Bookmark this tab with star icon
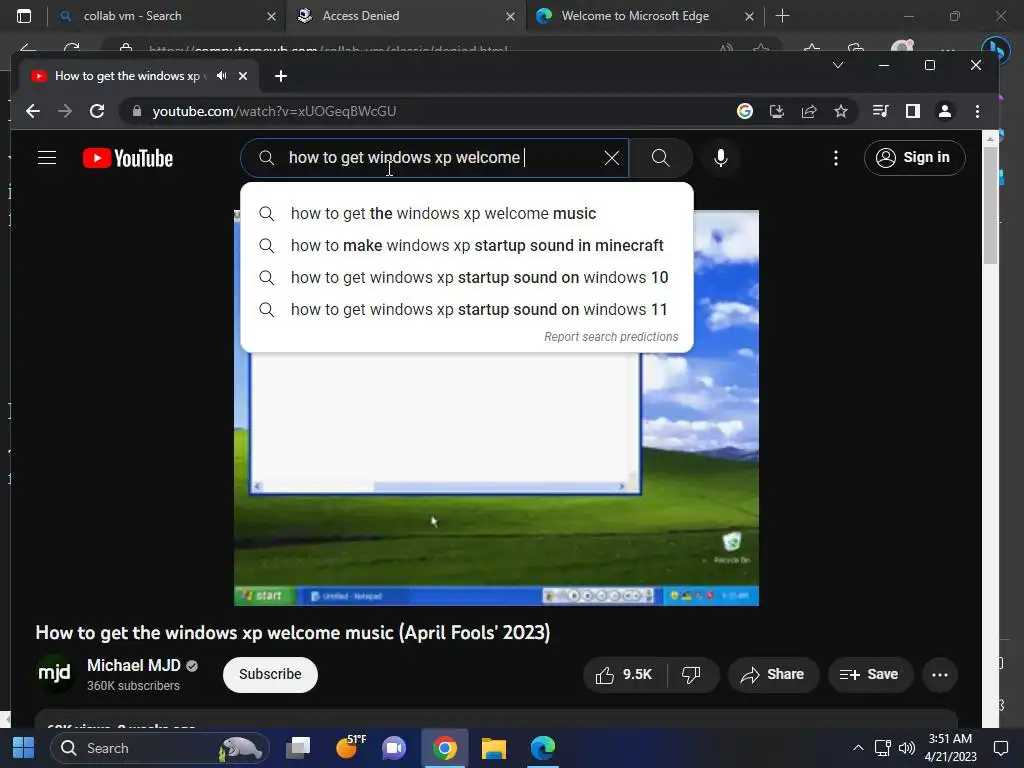Image resolution: width=1024 pixels, height=768 pixels. pyautogui.click(x=840, y=111)
